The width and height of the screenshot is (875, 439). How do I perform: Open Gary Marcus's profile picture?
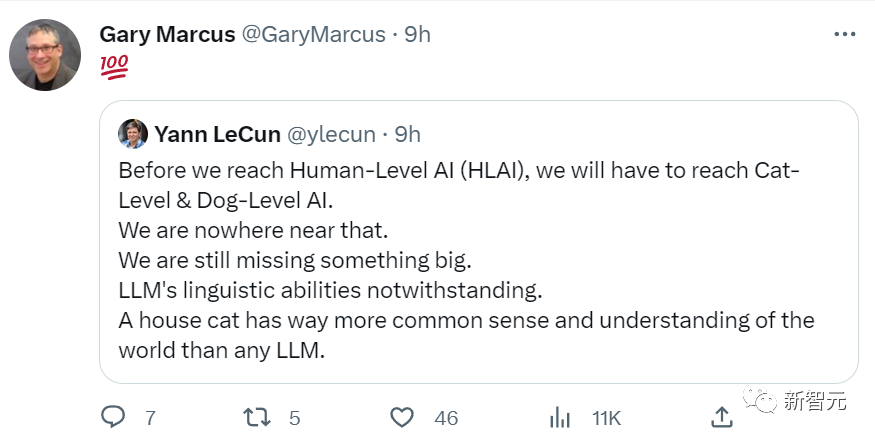tap(45, 55)
